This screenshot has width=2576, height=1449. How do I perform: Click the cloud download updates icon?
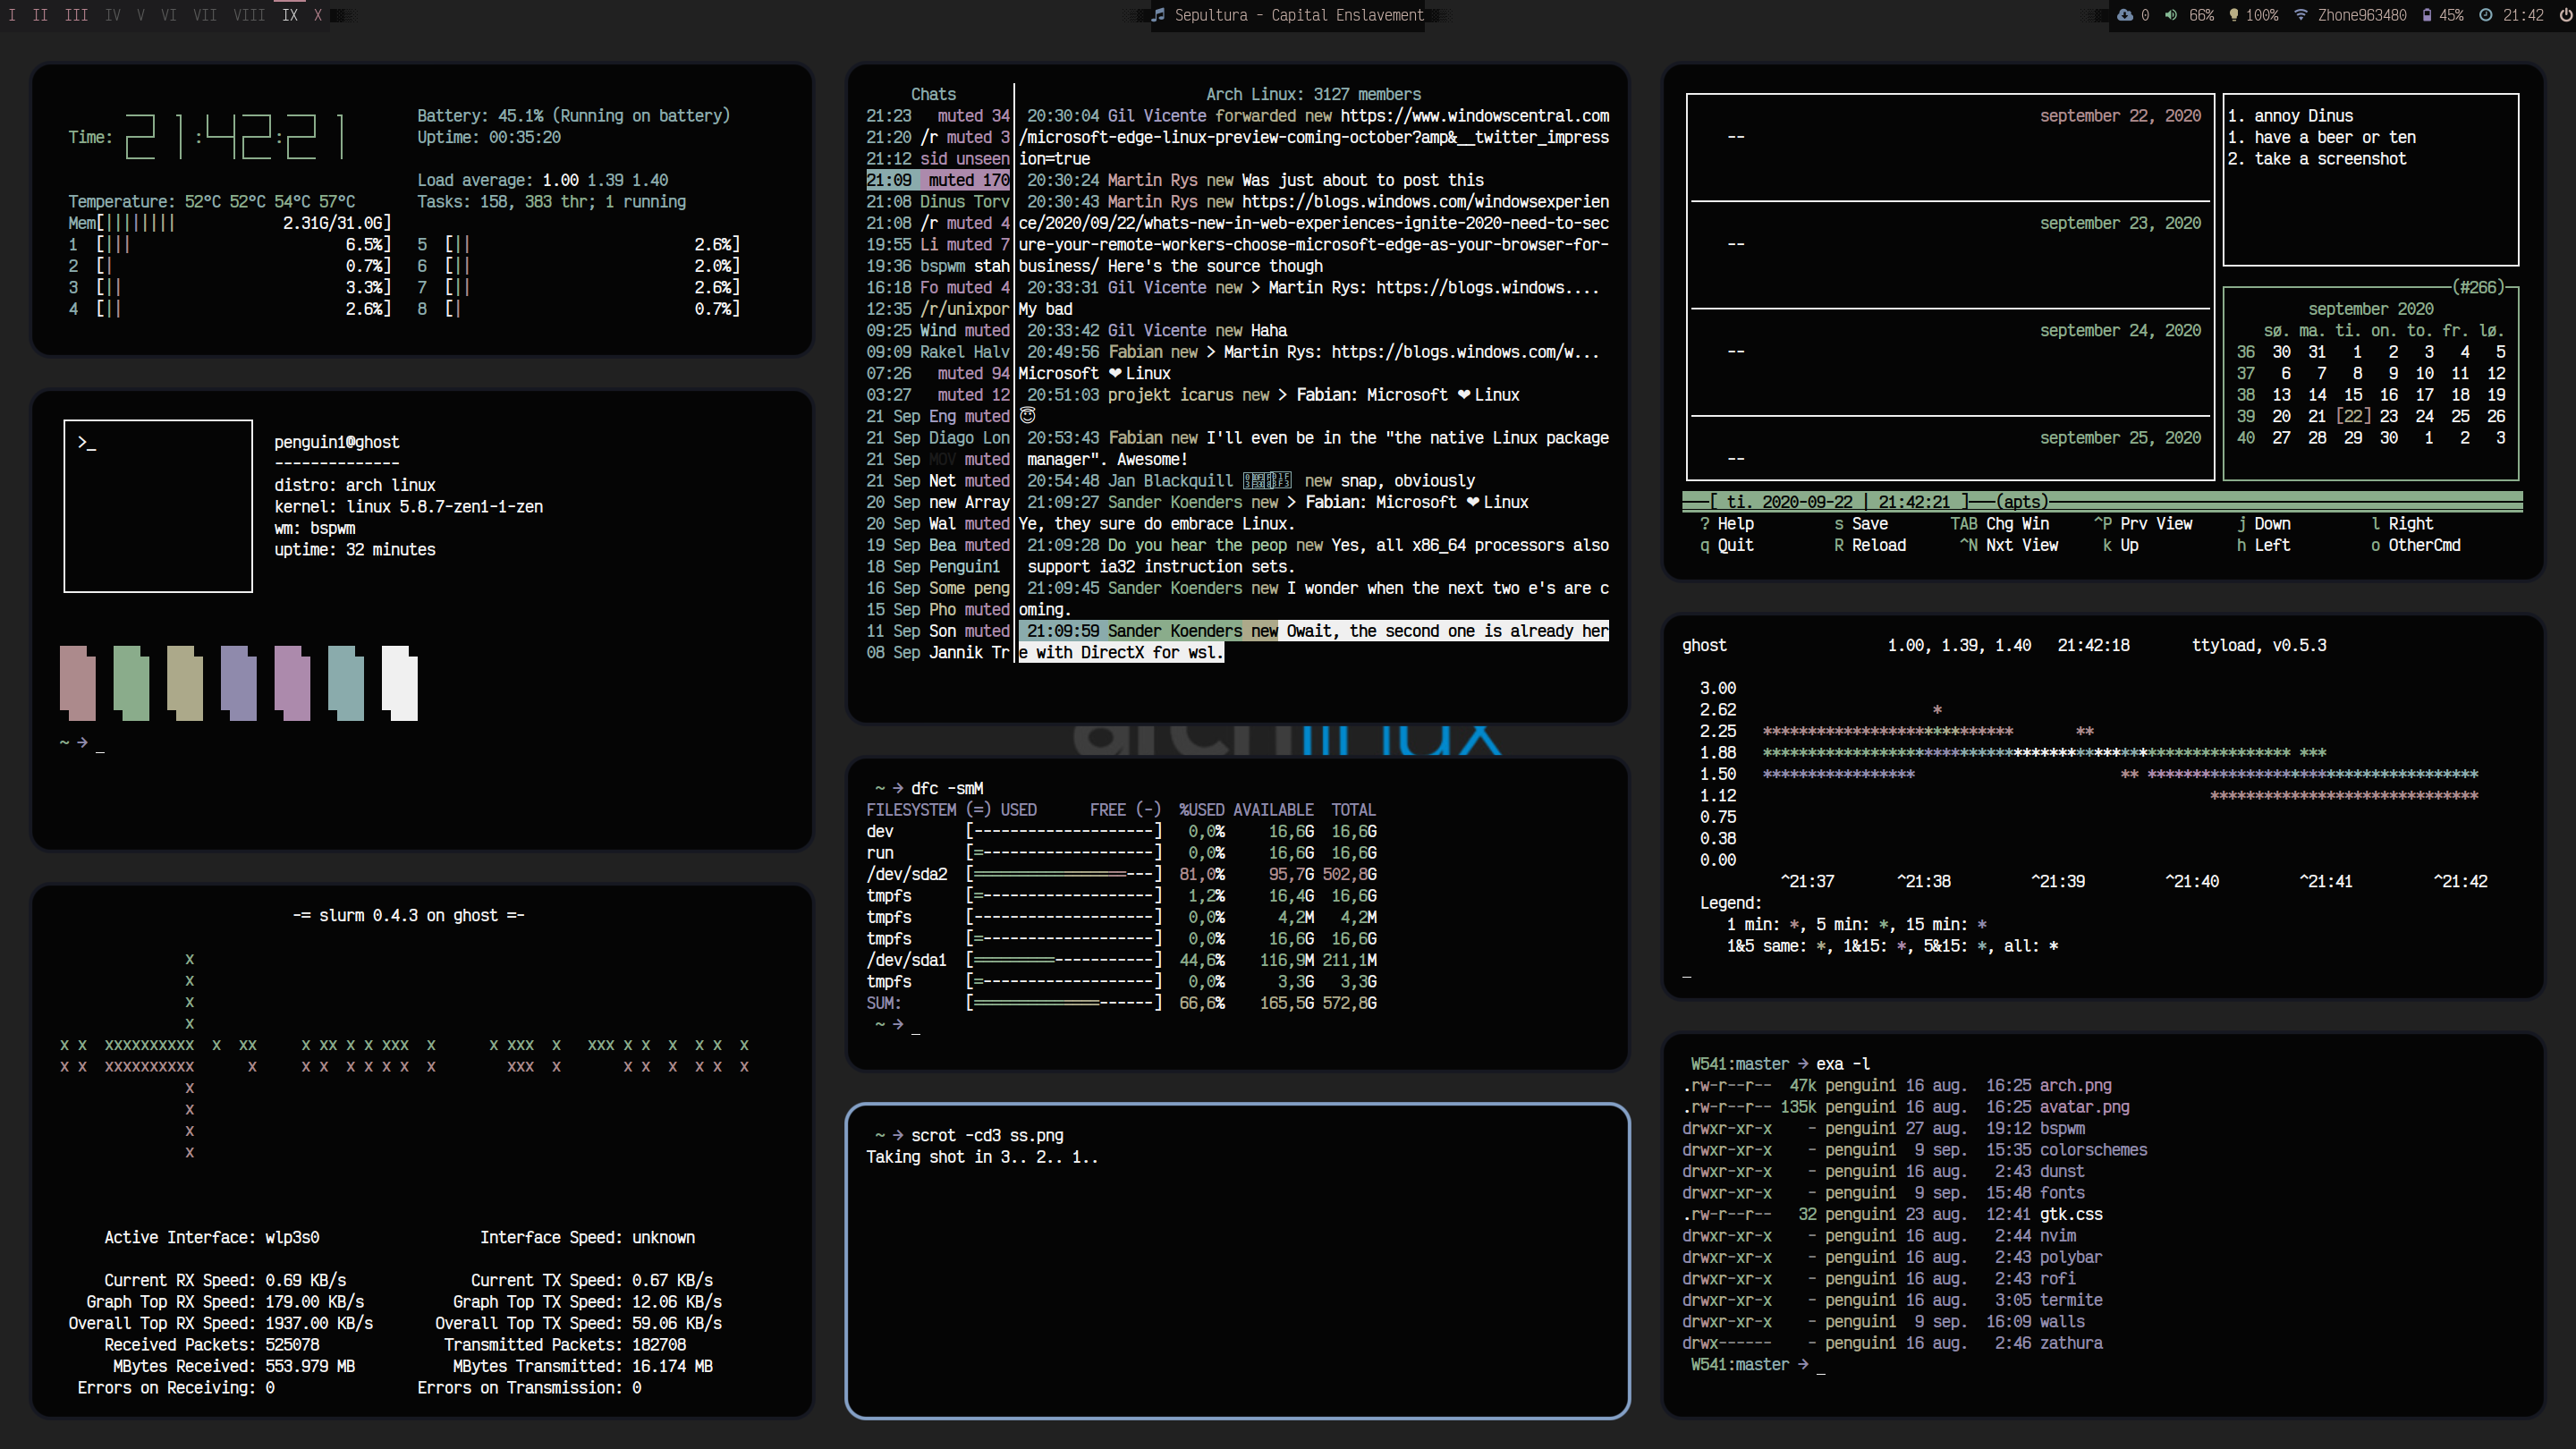2124,15
